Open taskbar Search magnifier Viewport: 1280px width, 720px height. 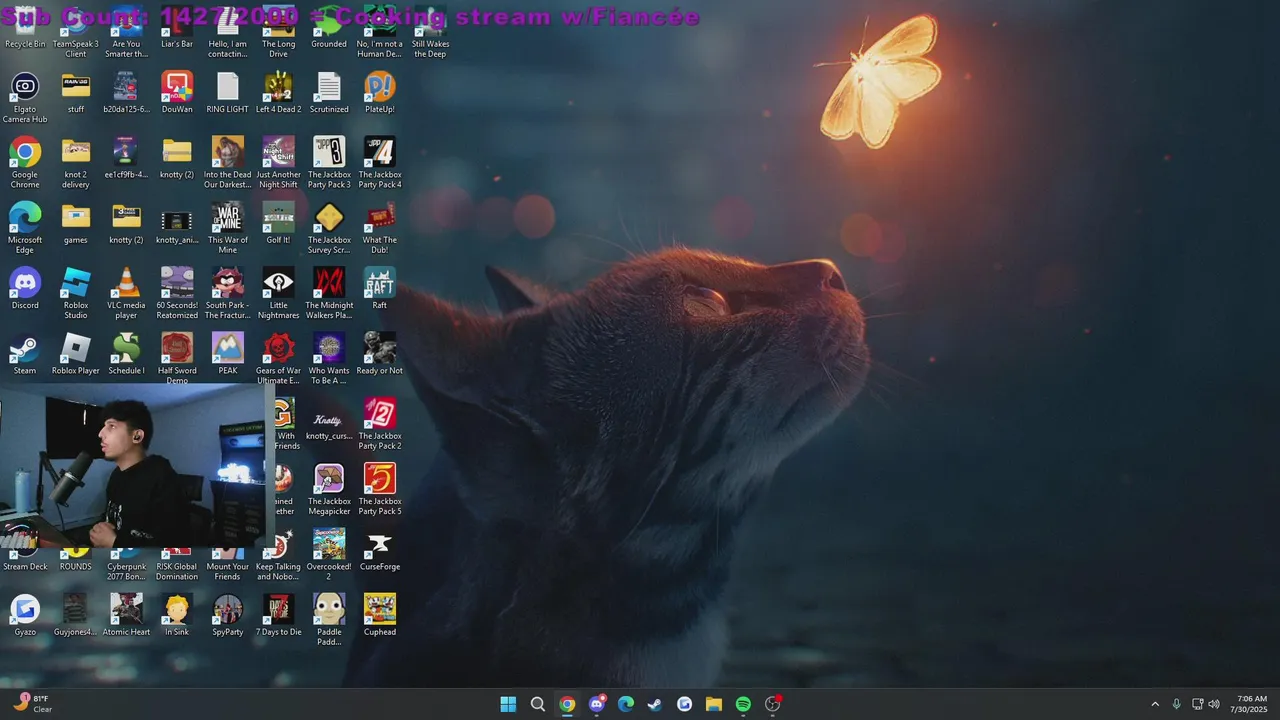538,704
